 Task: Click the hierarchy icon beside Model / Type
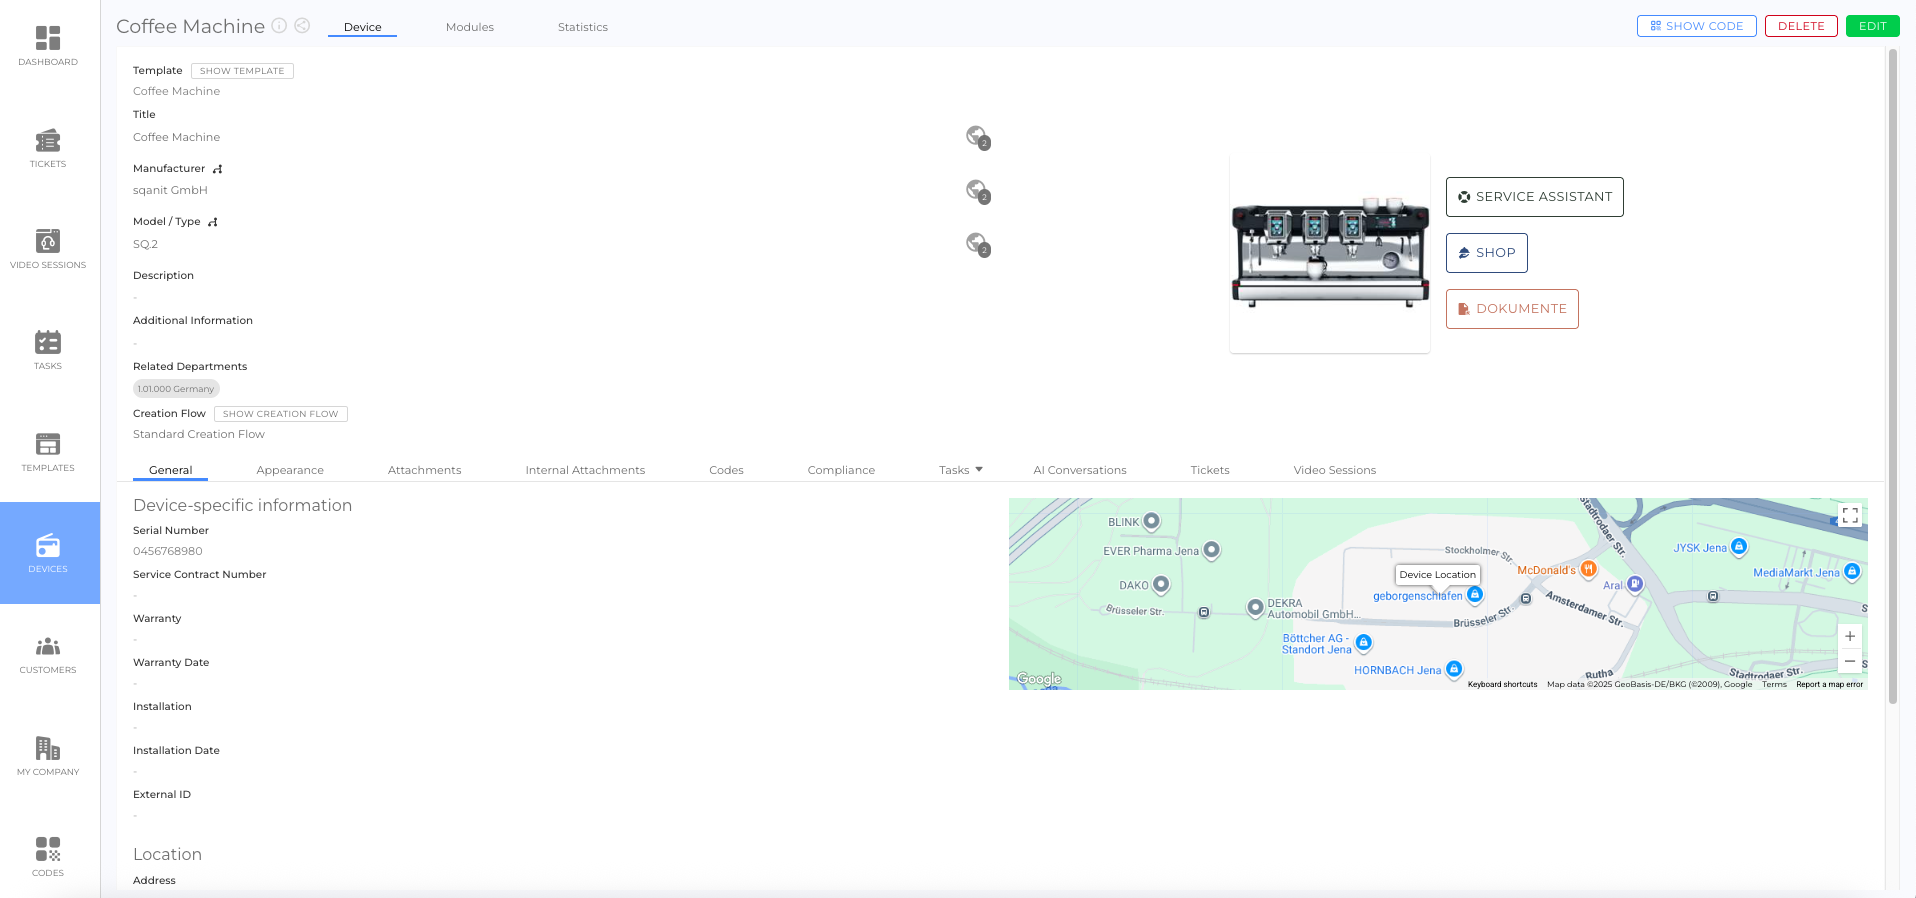point(213,222)
